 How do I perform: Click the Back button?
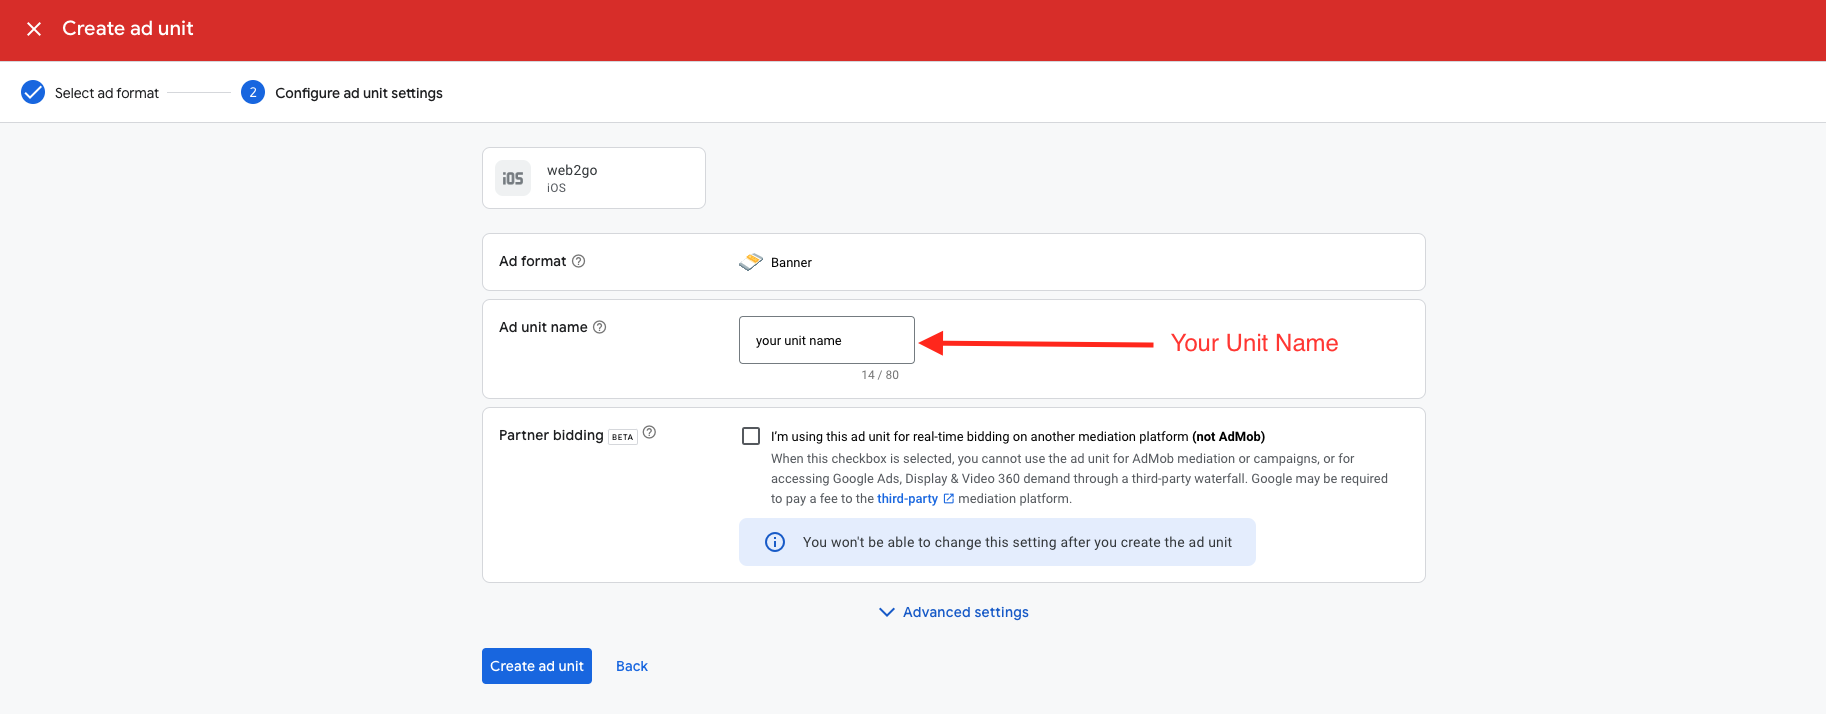point(631,666)
